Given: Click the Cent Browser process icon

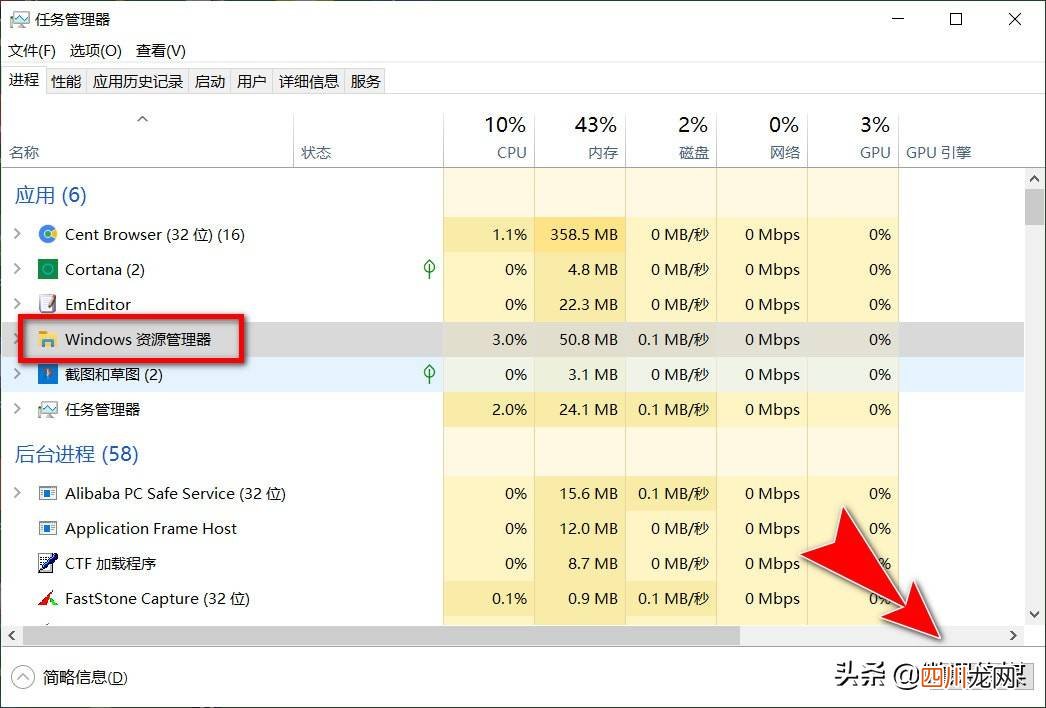Looking at the screenshot, I should click(47, 234).
